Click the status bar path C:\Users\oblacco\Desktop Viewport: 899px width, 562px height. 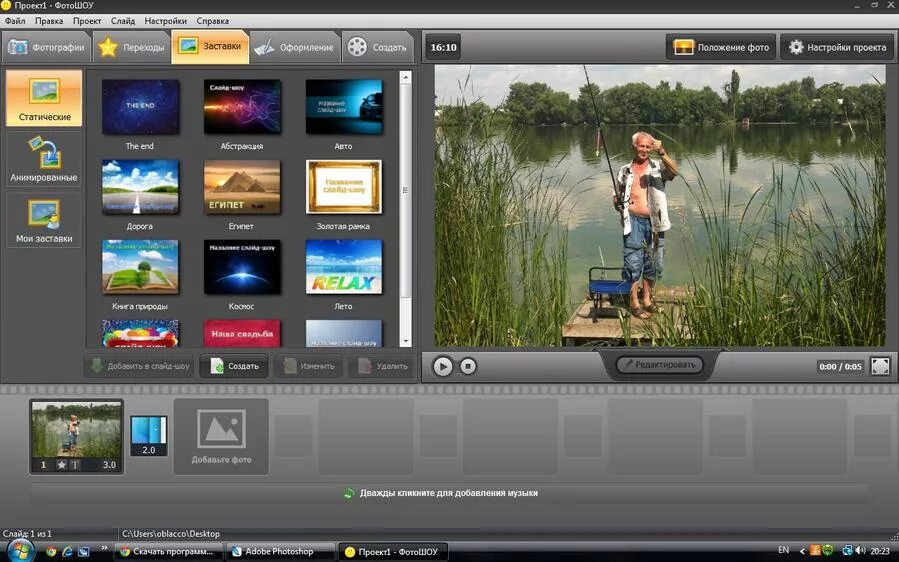point(171,533)
